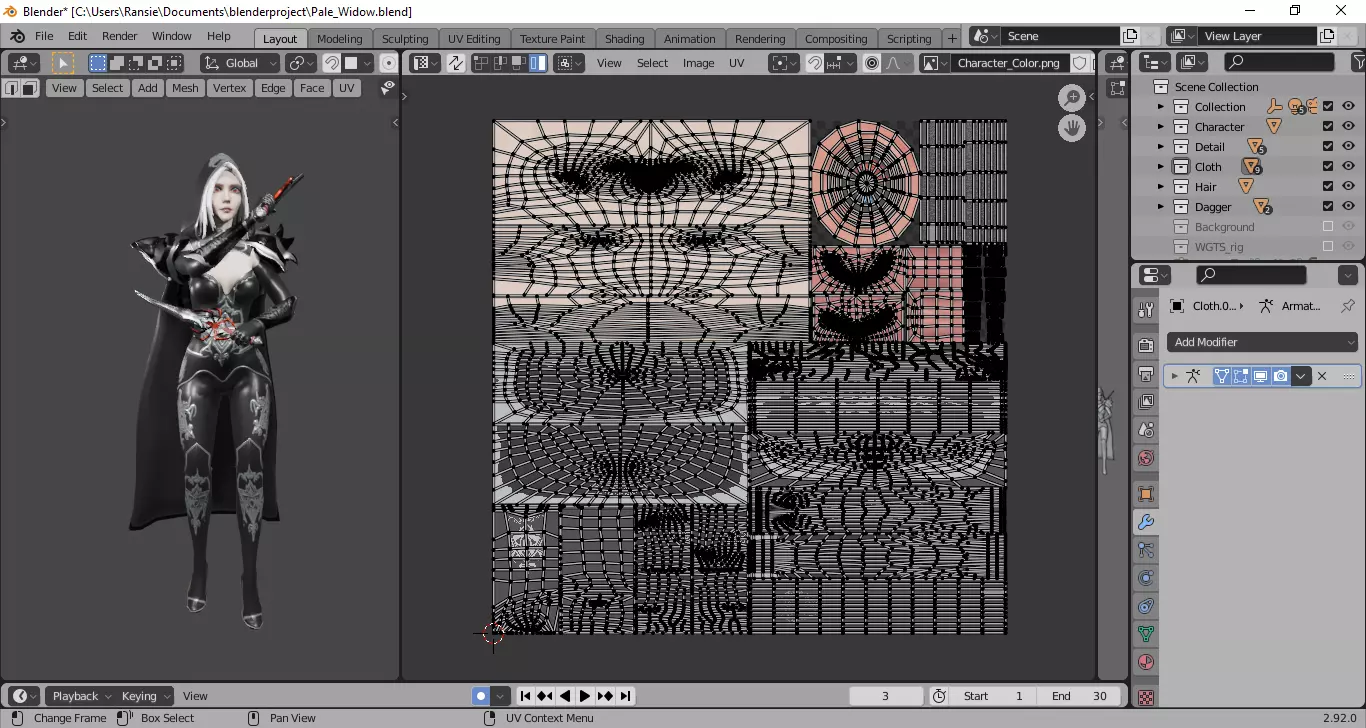Viewport: 1366px width, 728px height.
Task: Open the Scene properties tab icon
Action: point(1146,430)
